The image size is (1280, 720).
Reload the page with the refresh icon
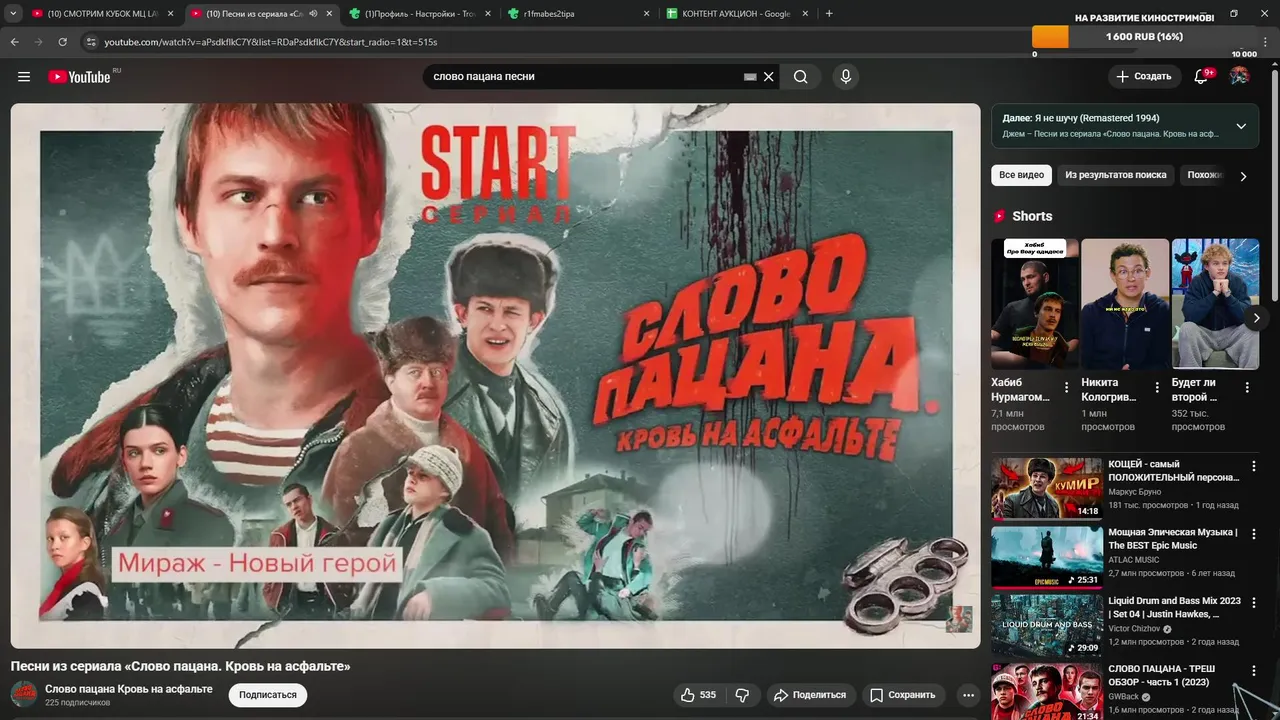62,42
